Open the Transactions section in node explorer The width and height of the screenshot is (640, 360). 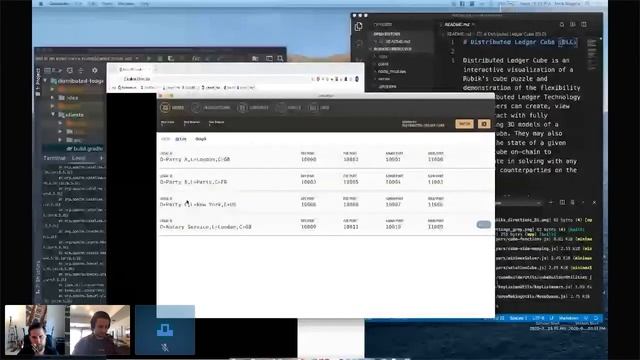point(211,108)
